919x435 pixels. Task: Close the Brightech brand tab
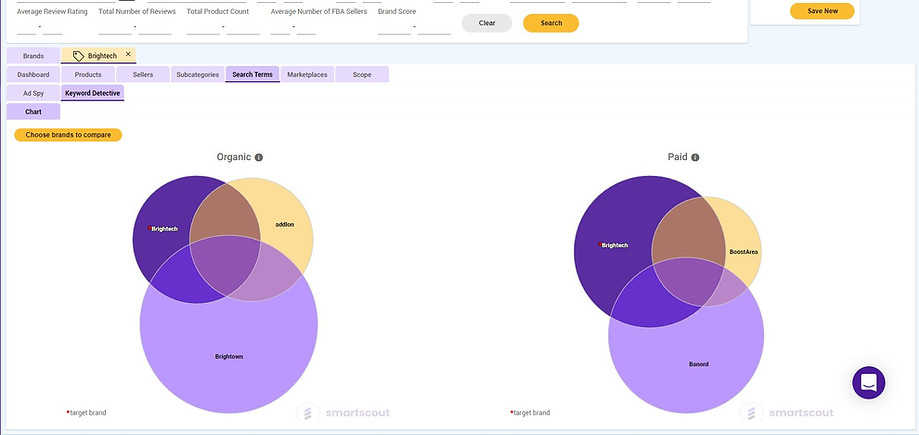point(128,54)
